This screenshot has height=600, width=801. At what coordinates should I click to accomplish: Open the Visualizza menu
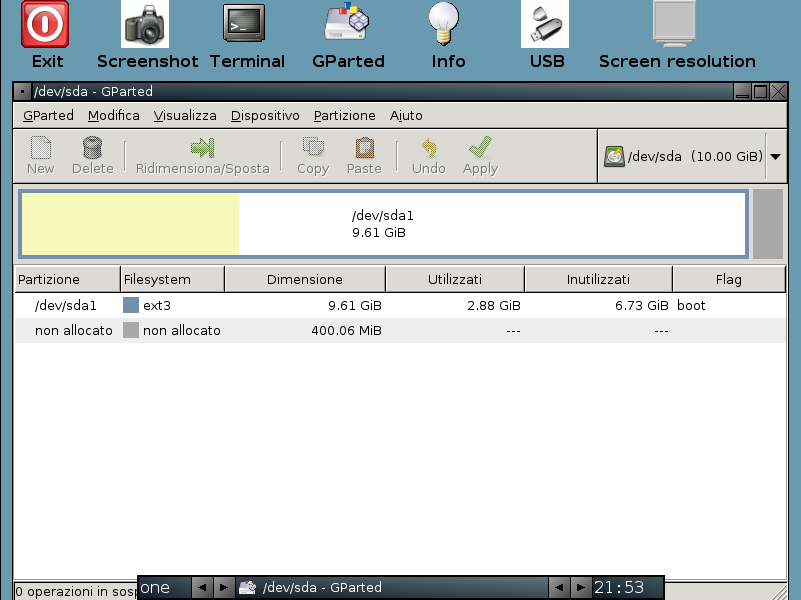(185, 115)
